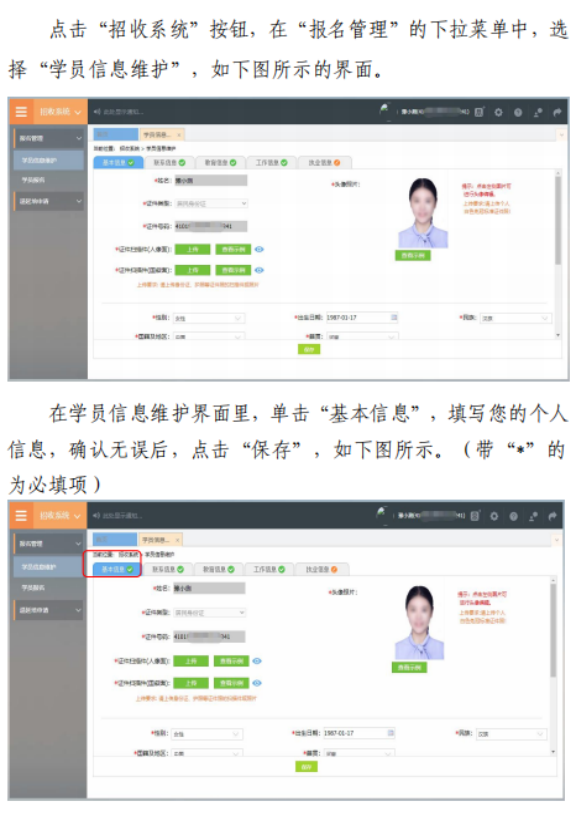Screen dimensions: 576x827
Task: Toggle eye icon beside 人像面 row, lower screenshot
Action: (x=257, y=661)
